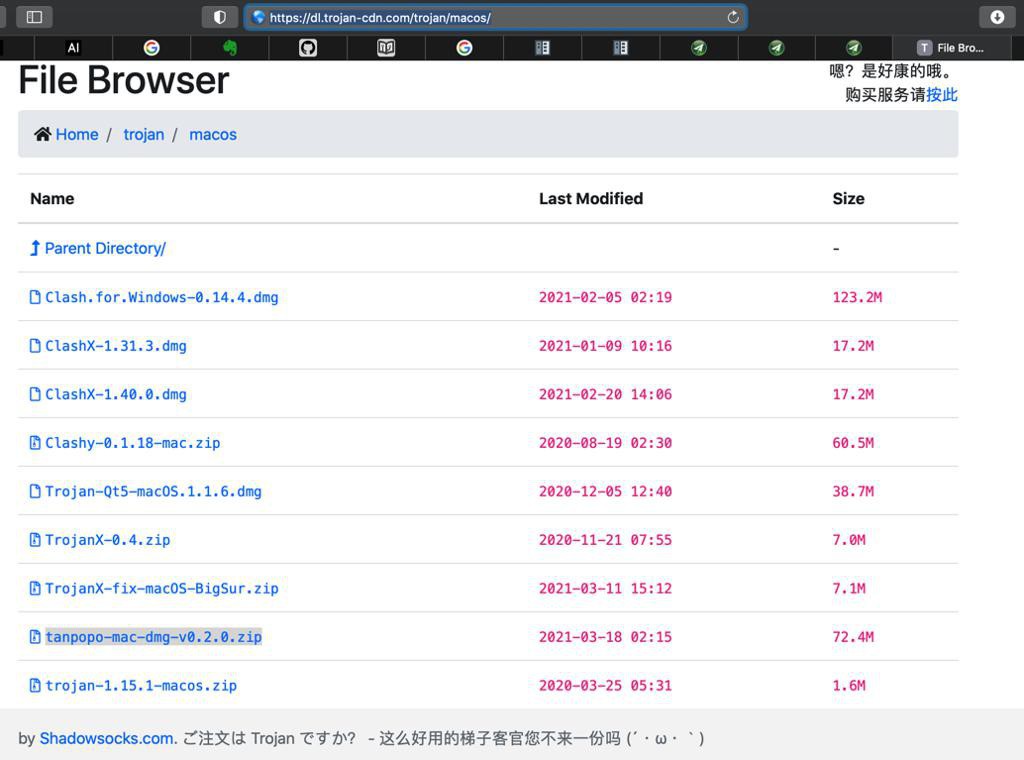Toggle the Safari sidebar button
1024x760 pixels.
click(x=34, y=17)
